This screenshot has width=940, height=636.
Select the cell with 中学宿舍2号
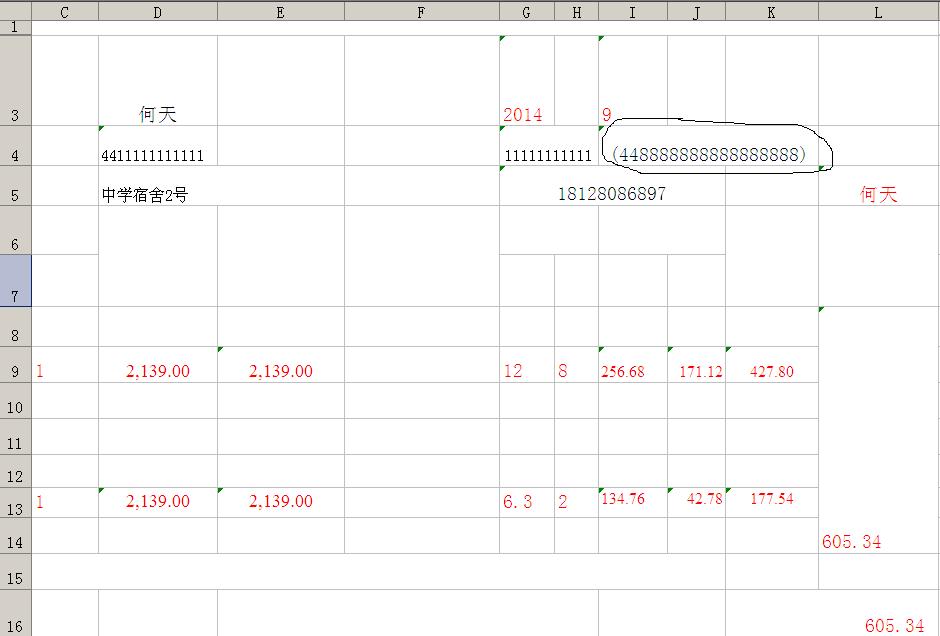[145, 195]
